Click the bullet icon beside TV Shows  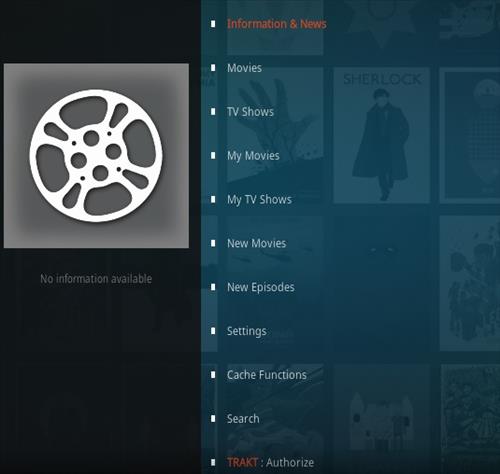213,111
